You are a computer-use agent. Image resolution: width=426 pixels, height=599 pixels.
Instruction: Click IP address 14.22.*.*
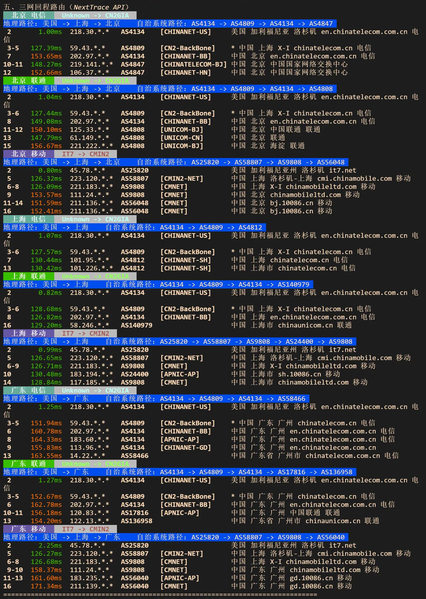point(87,456)
